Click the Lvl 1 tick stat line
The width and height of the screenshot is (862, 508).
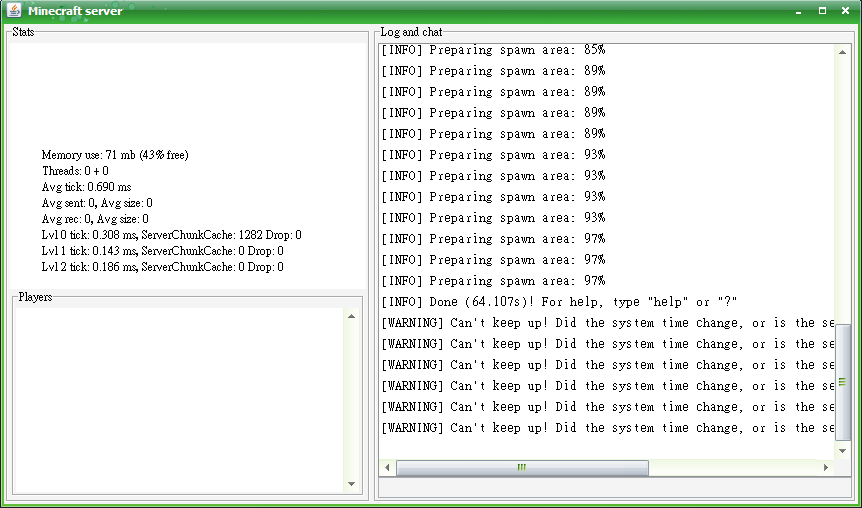tap(163, 251)
